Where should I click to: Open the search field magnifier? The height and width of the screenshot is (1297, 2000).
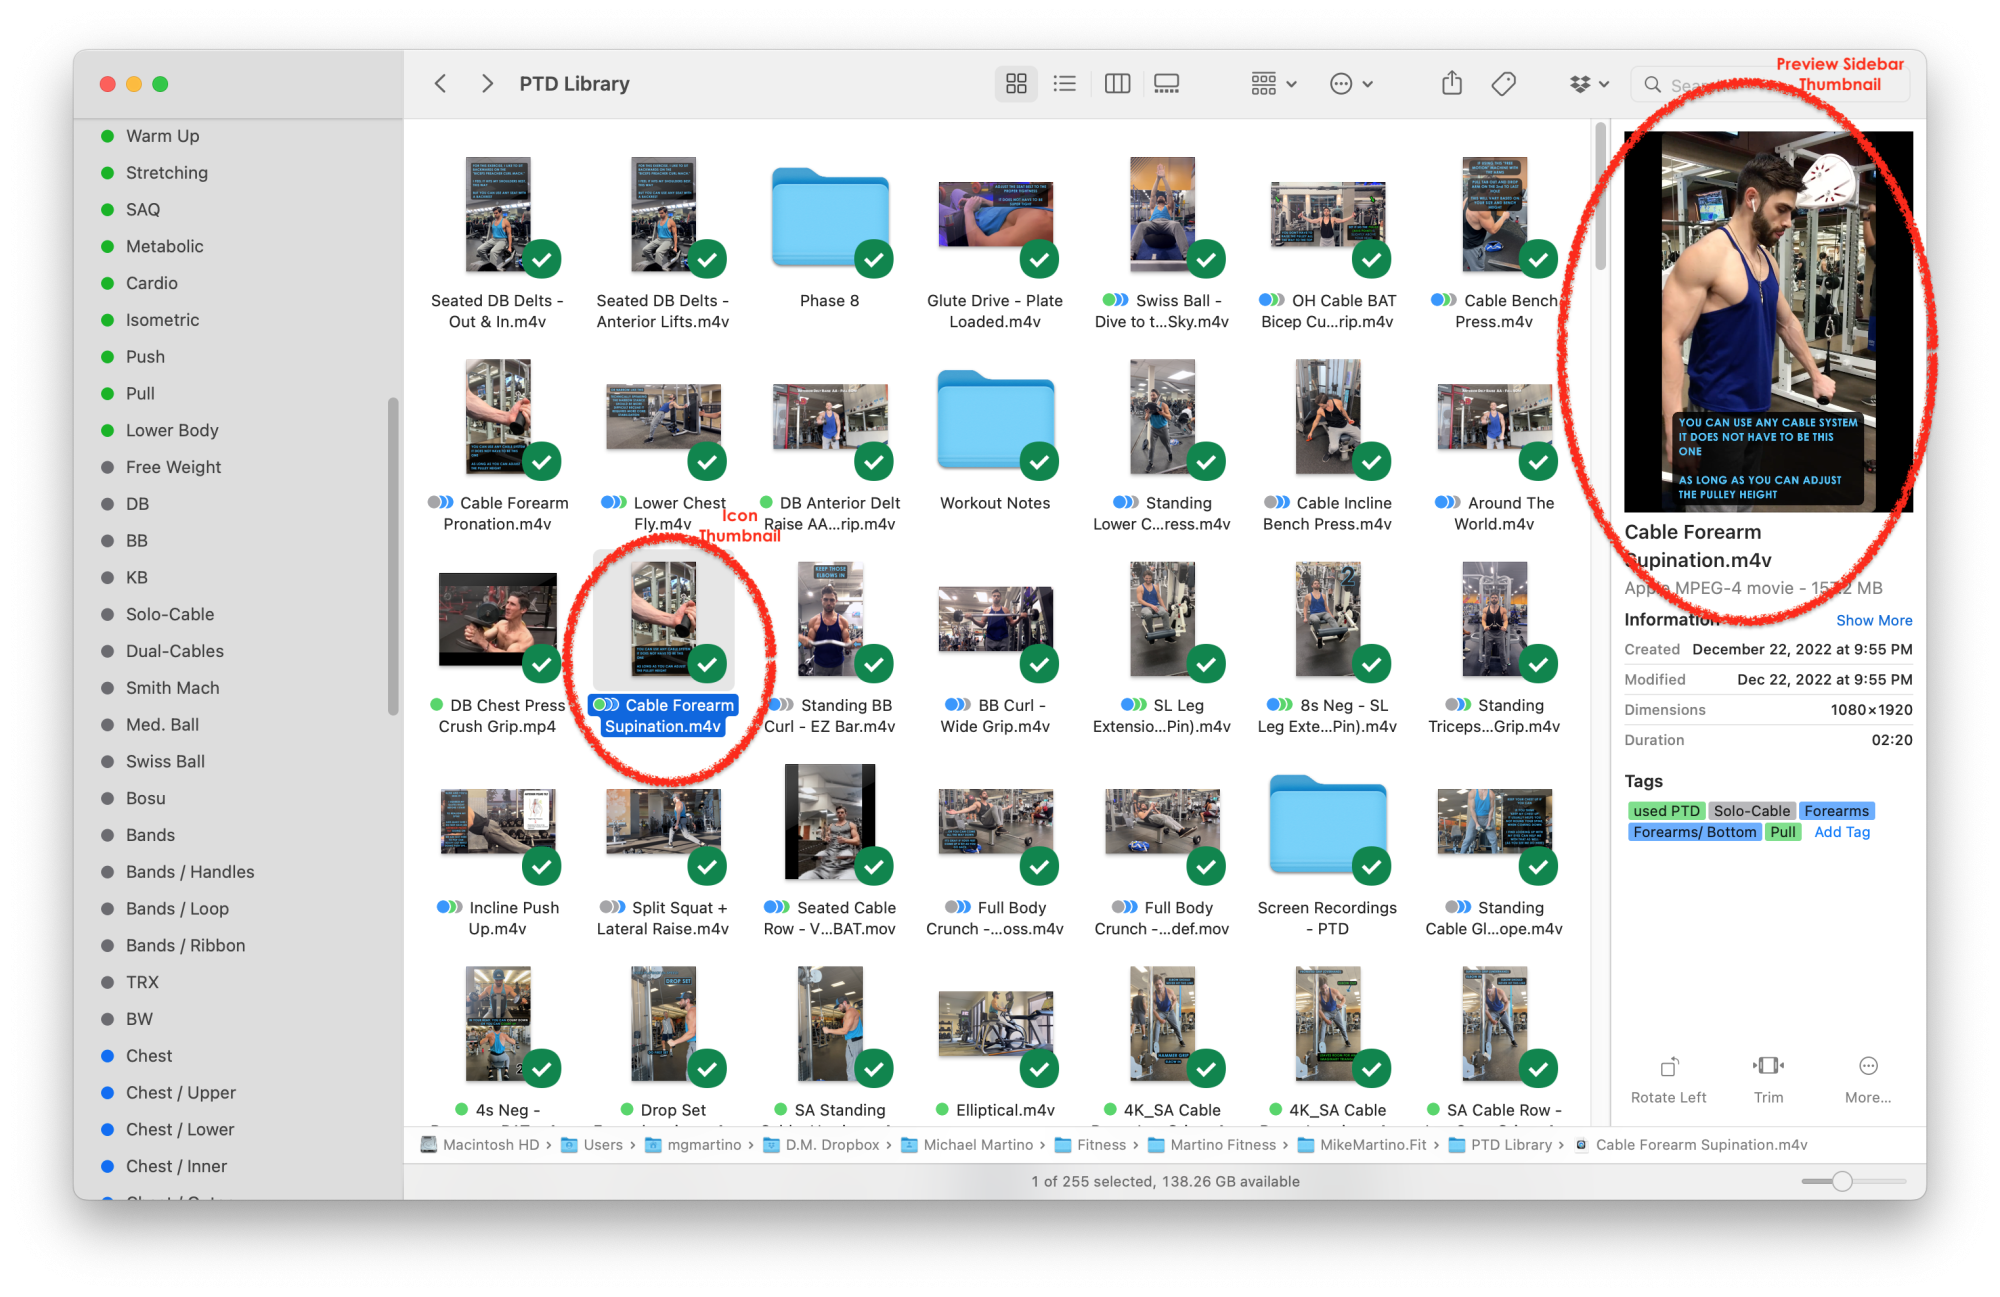[1652, 84]
